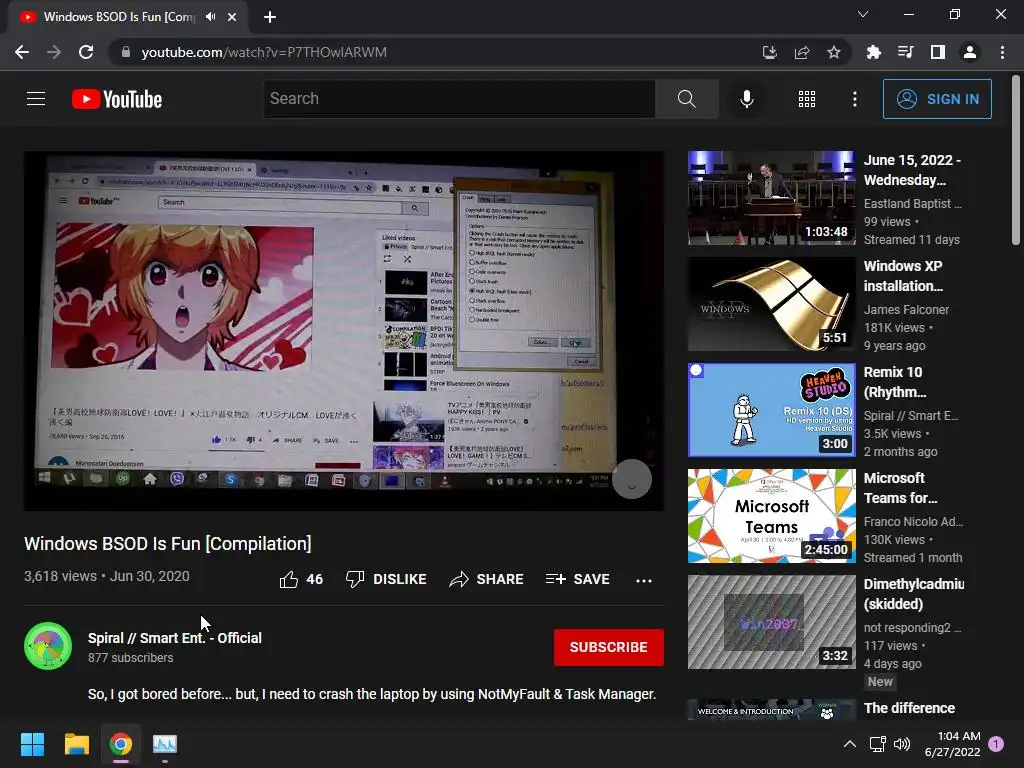This screenshot has height=768, width=1024.
Task: Open Chrome three-dot menu
Action: tap(1002, 52)
